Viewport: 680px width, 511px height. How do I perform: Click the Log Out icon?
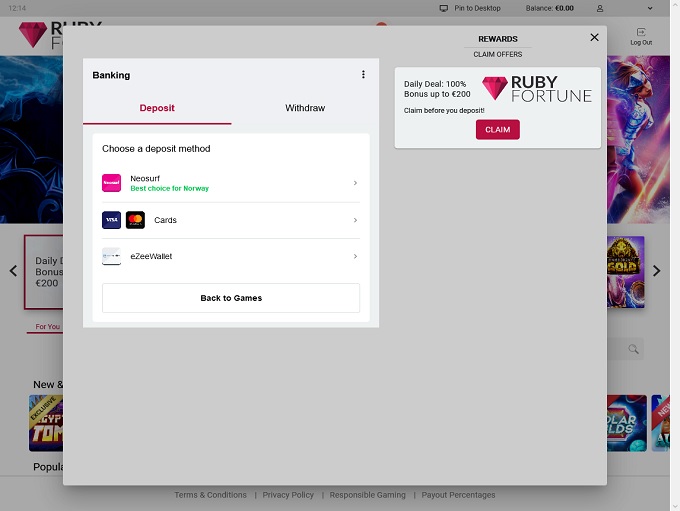[641, 33]
